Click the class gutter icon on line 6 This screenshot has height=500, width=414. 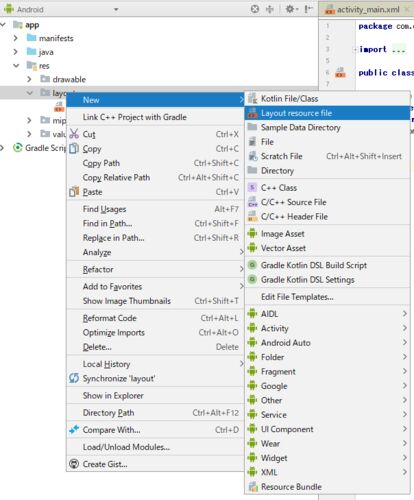[x=340, y=72]
